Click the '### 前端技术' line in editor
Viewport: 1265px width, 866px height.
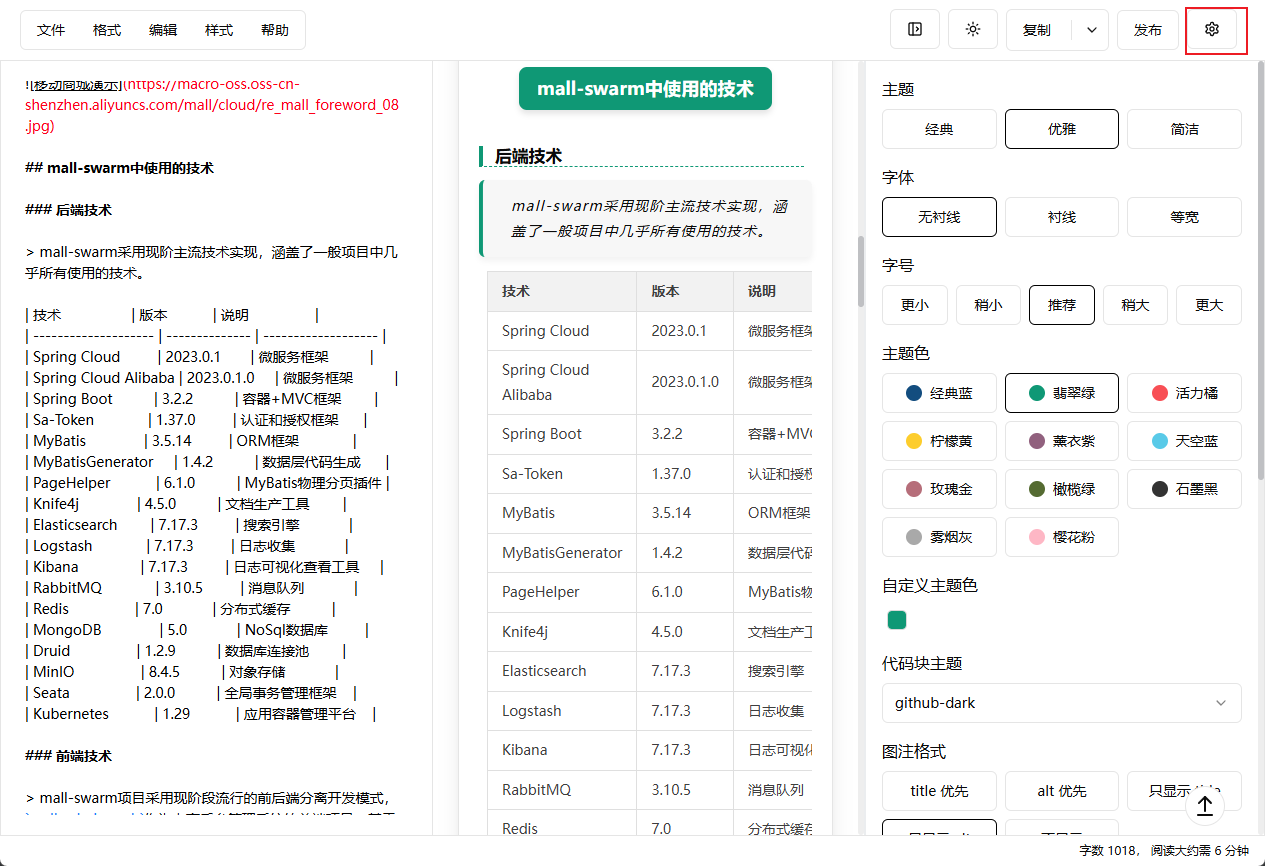pos(68,756)
